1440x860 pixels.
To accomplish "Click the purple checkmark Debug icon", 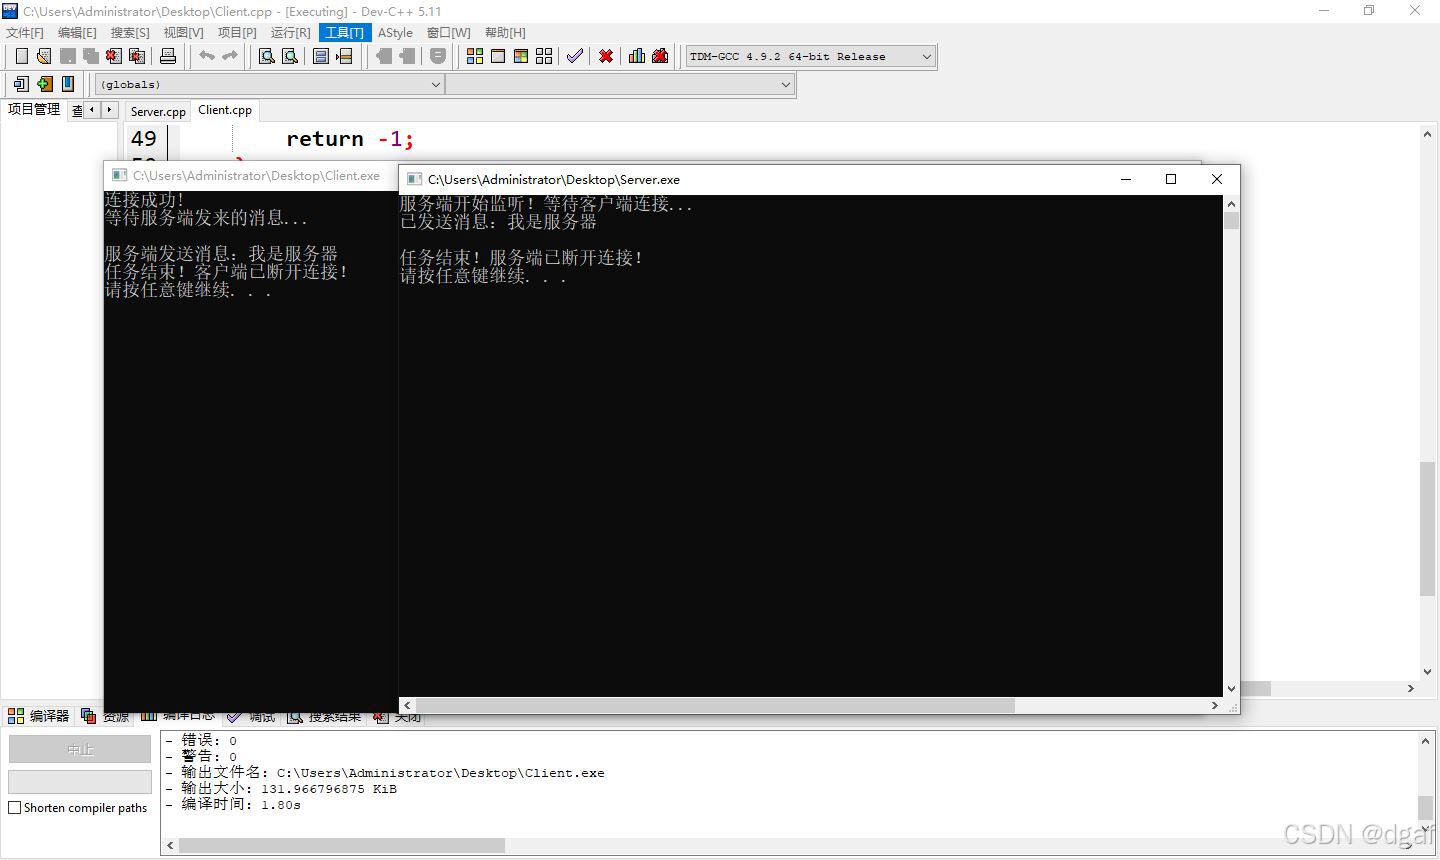I will [574, 56].
